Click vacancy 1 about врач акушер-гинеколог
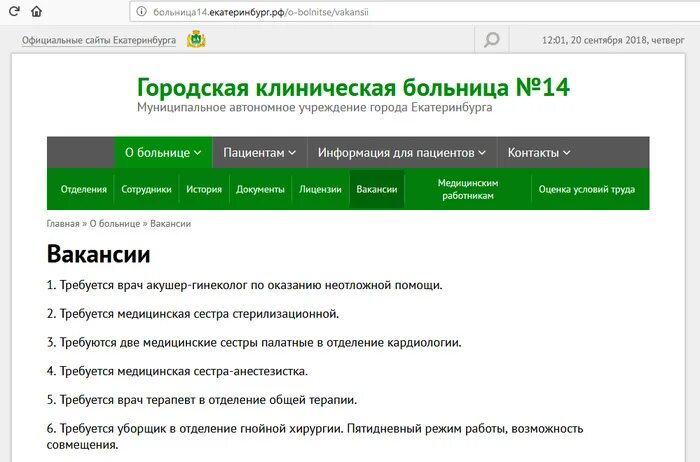Viewport: 700px width, 462px height. point(244,285)
